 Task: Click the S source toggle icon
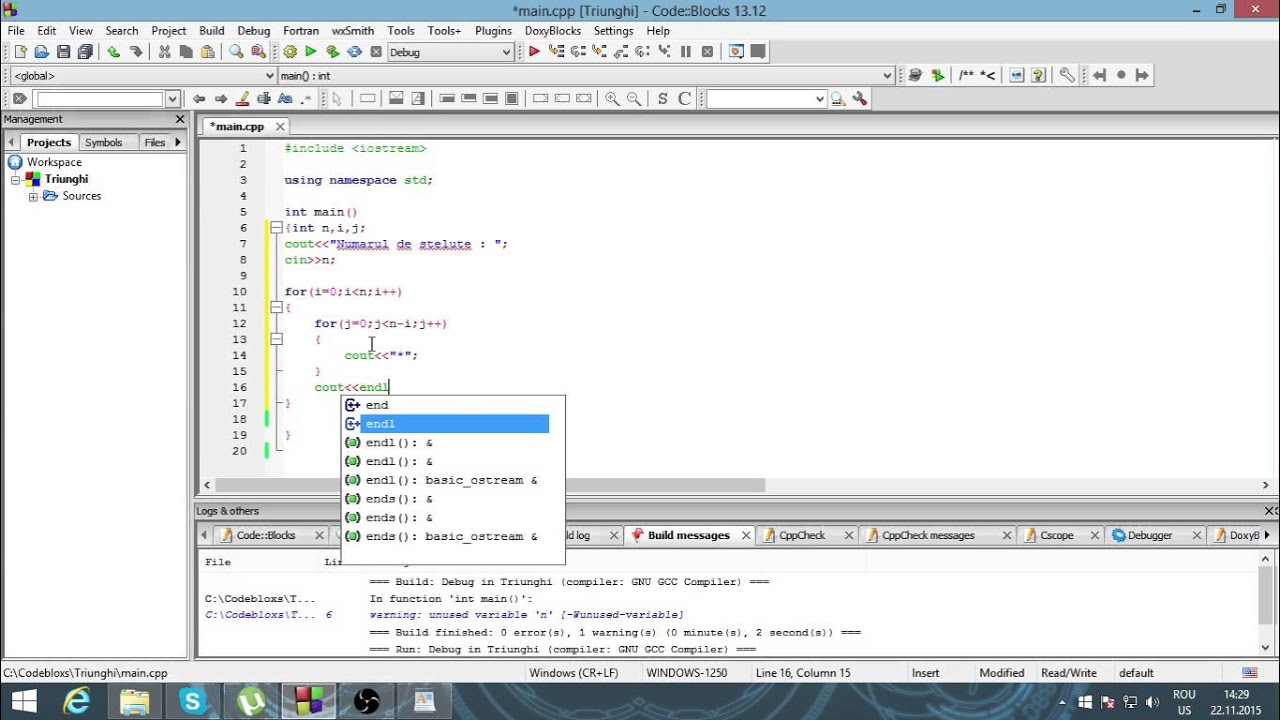[662, 99]
